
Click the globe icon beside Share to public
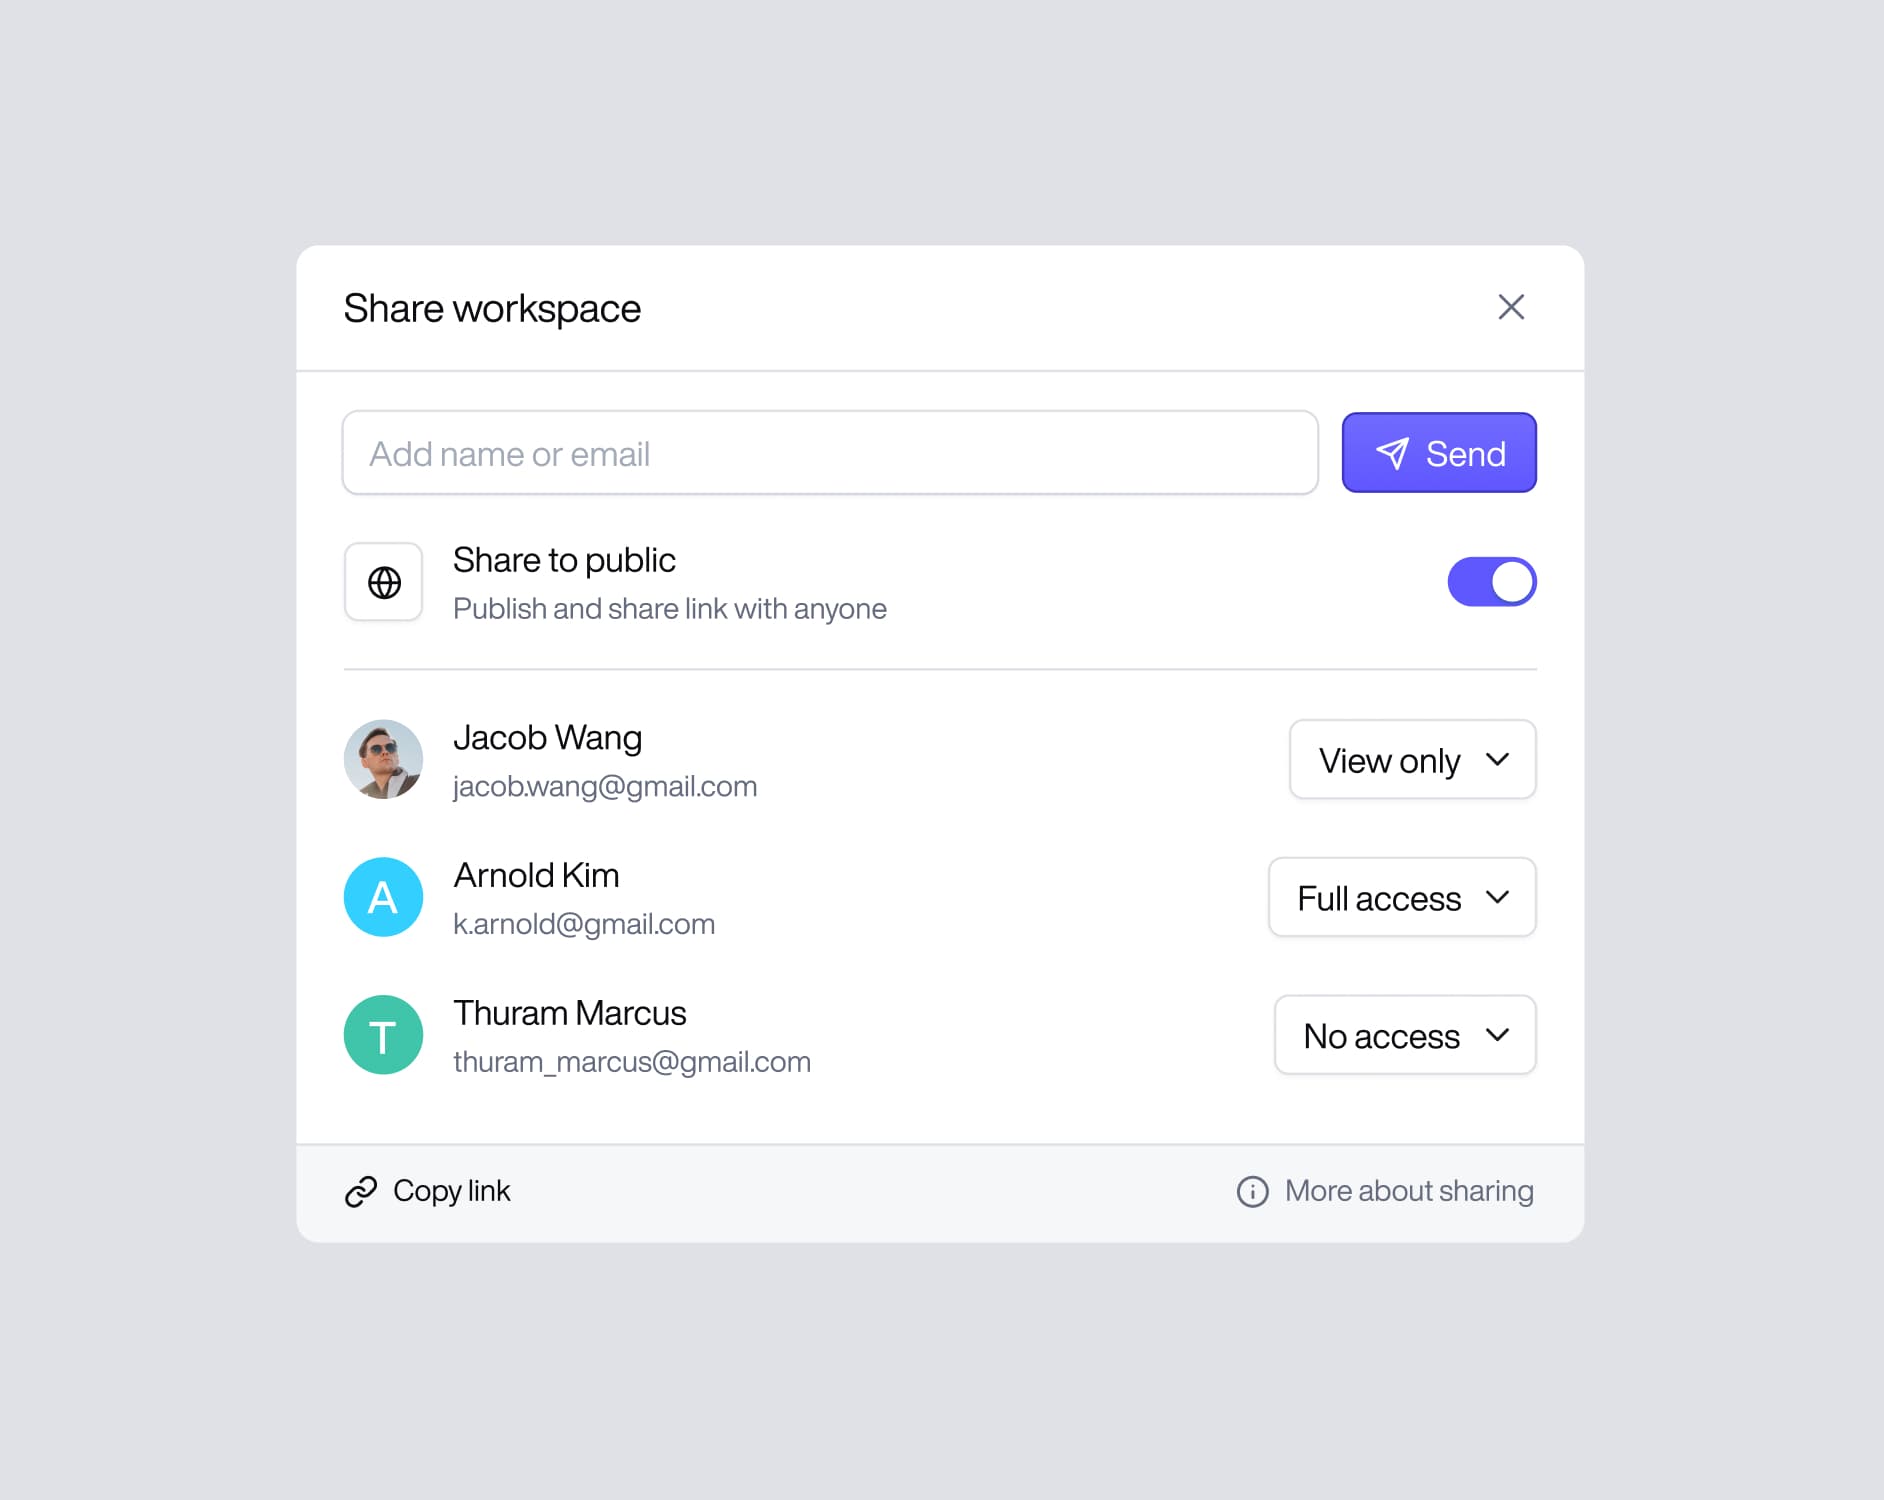pyautogui.click(x=384, y=582)
